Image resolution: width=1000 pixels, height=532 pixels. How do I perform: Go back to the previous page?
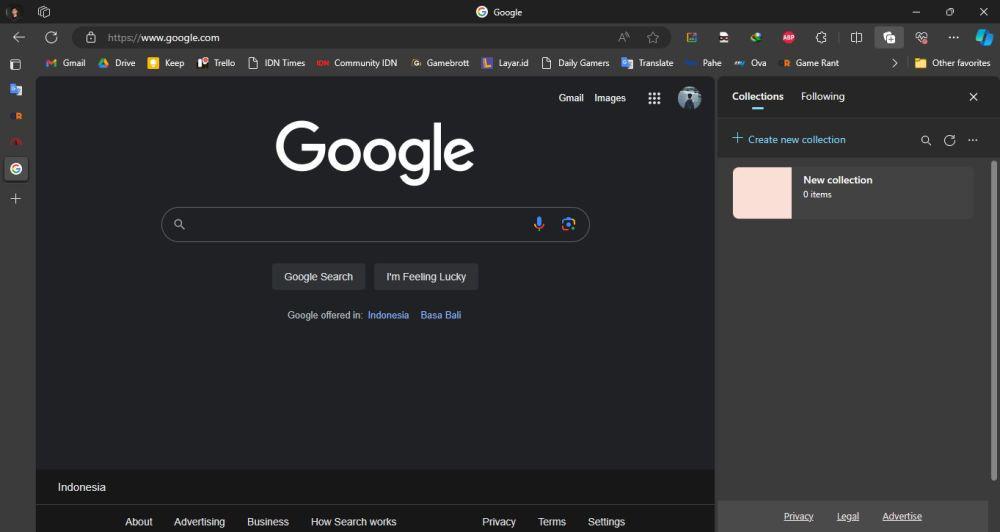pos(19,38)
